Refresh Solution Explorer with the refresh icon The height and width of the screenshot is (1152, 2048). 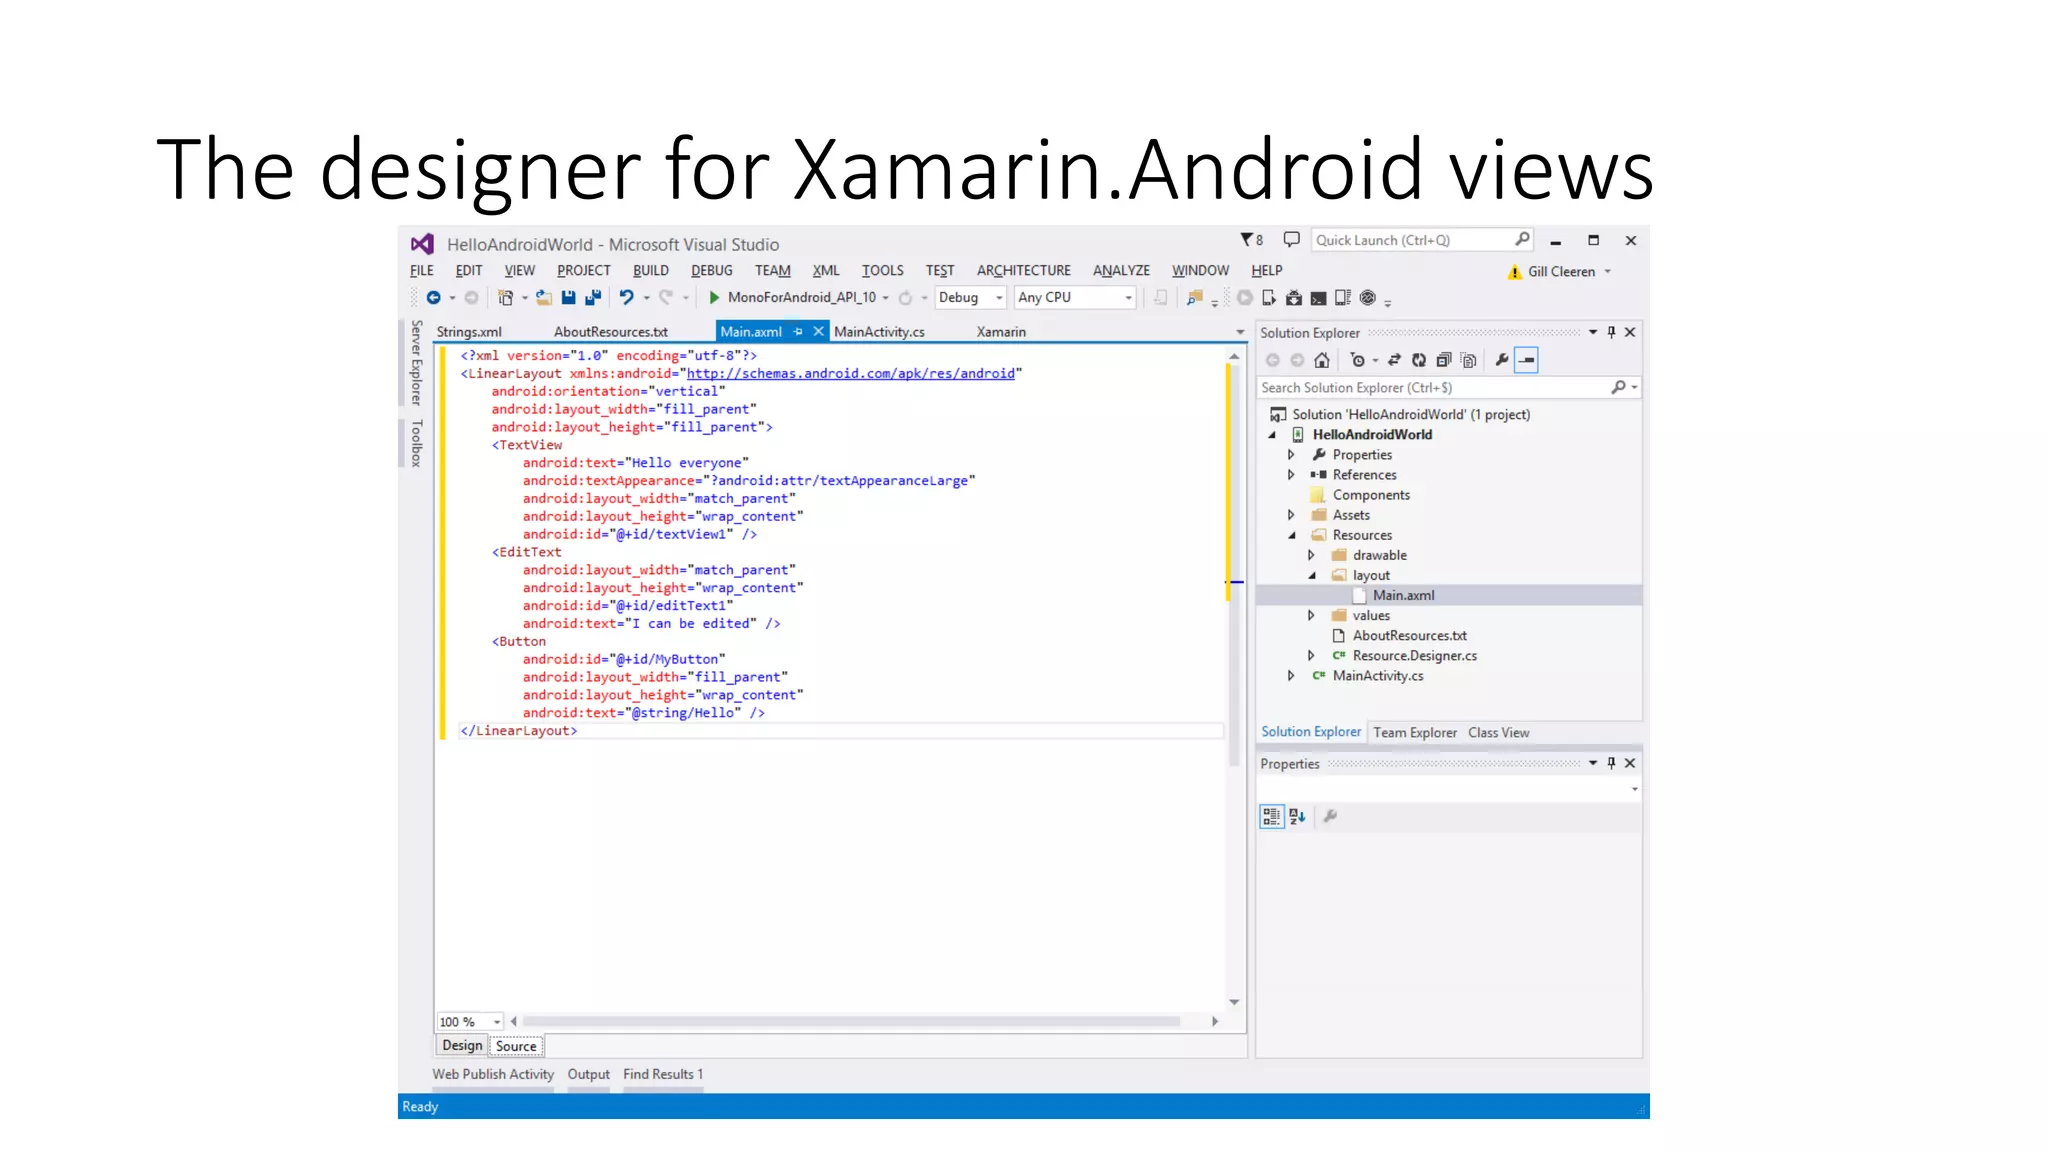tap(1418, 361)
